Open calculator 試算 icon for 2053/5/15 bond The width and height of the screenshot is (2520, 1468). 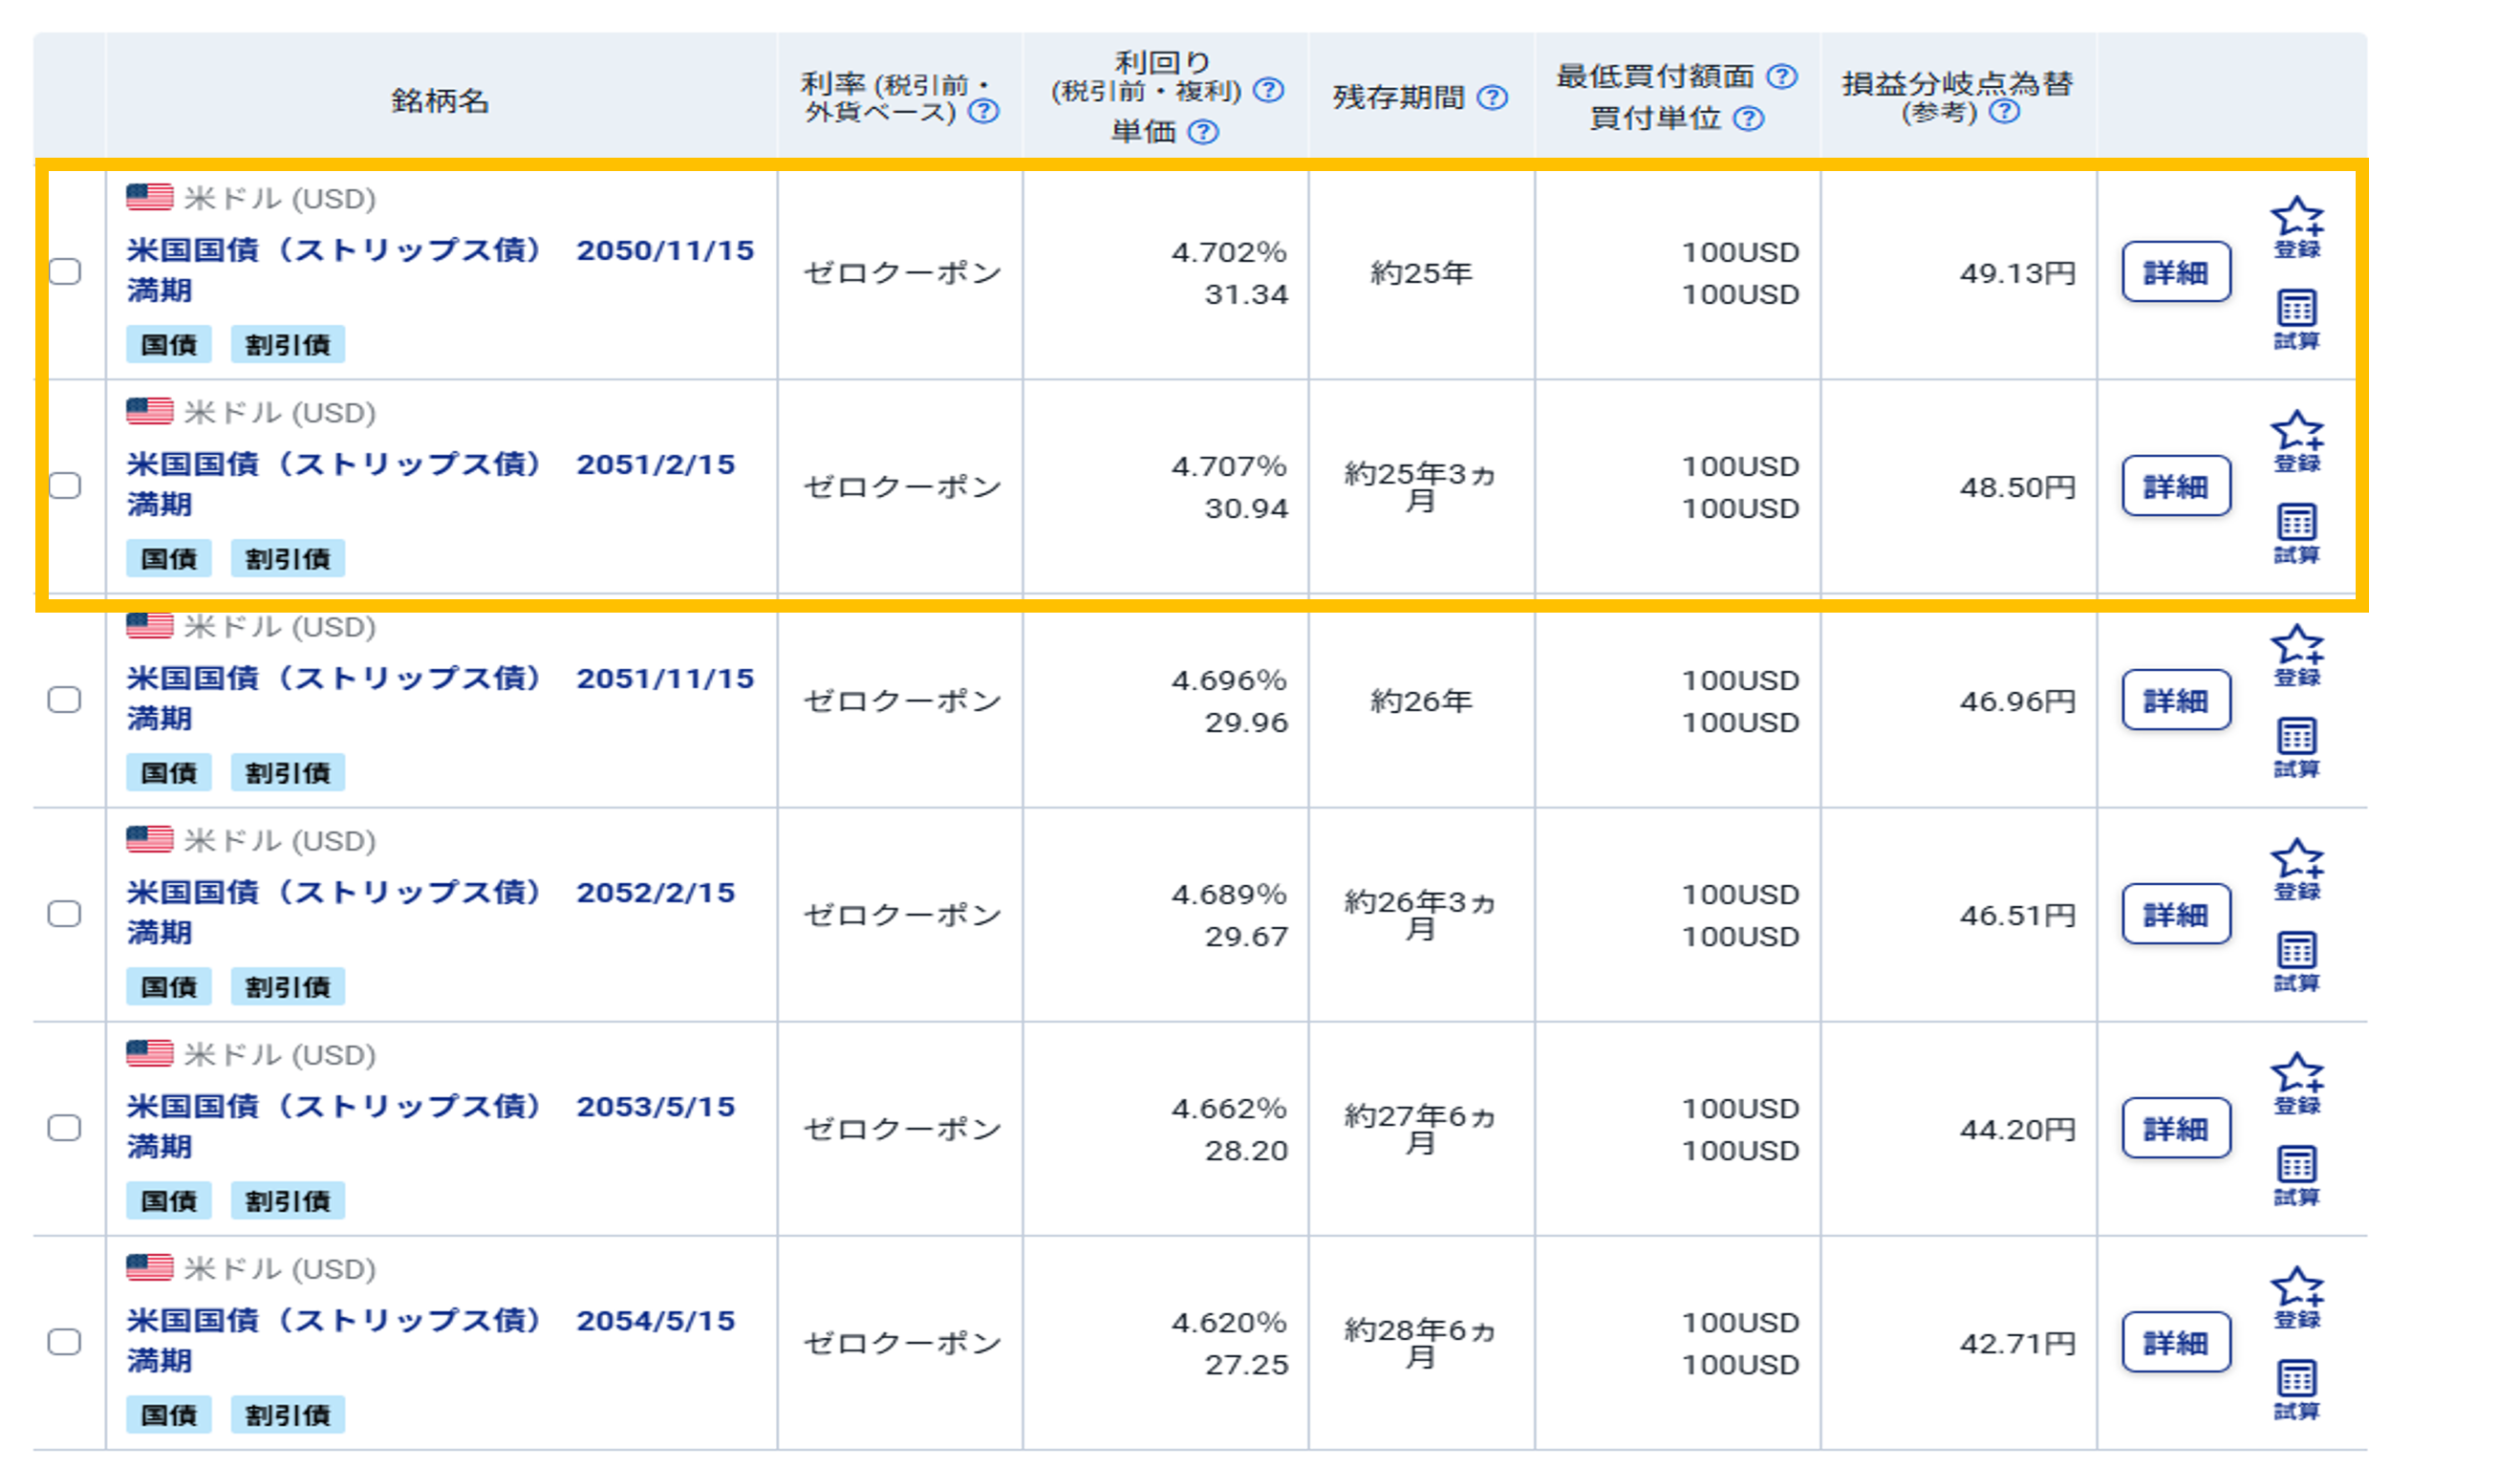(2297, 1165)
